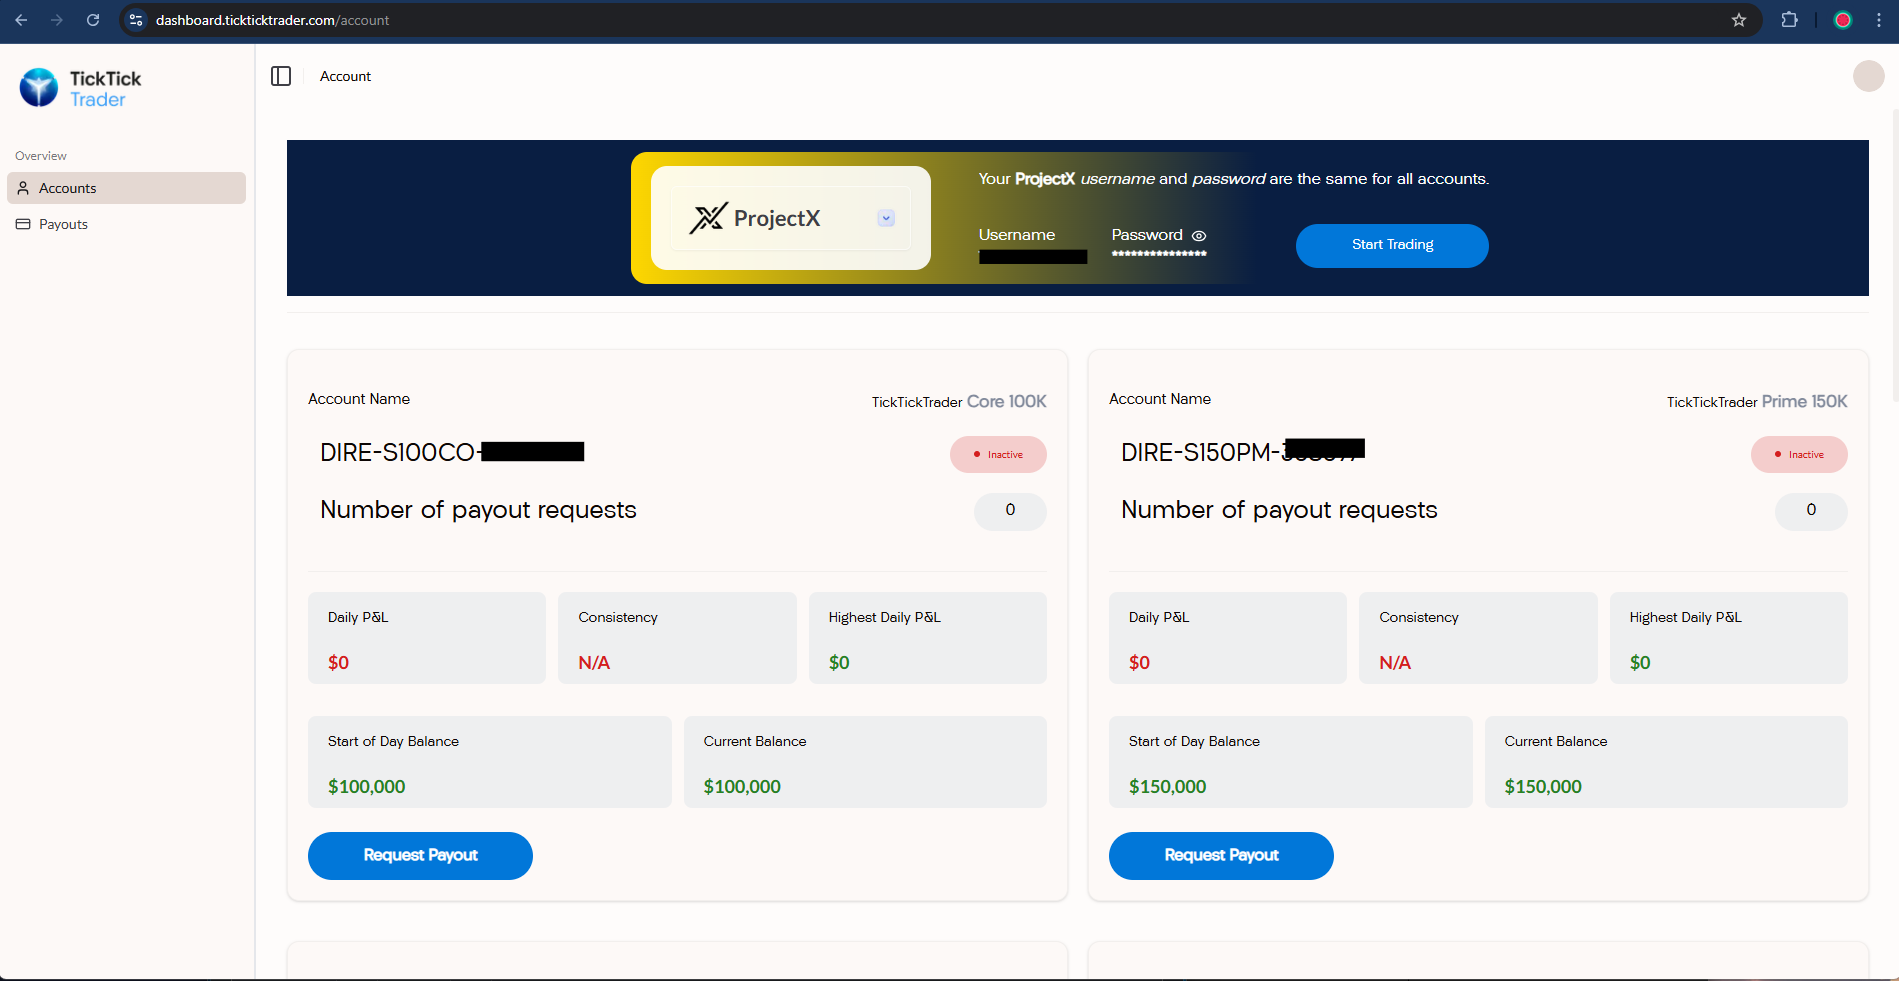Open Accounts in the sidebar
1899x981 pixels.
[x=126, y=188]
